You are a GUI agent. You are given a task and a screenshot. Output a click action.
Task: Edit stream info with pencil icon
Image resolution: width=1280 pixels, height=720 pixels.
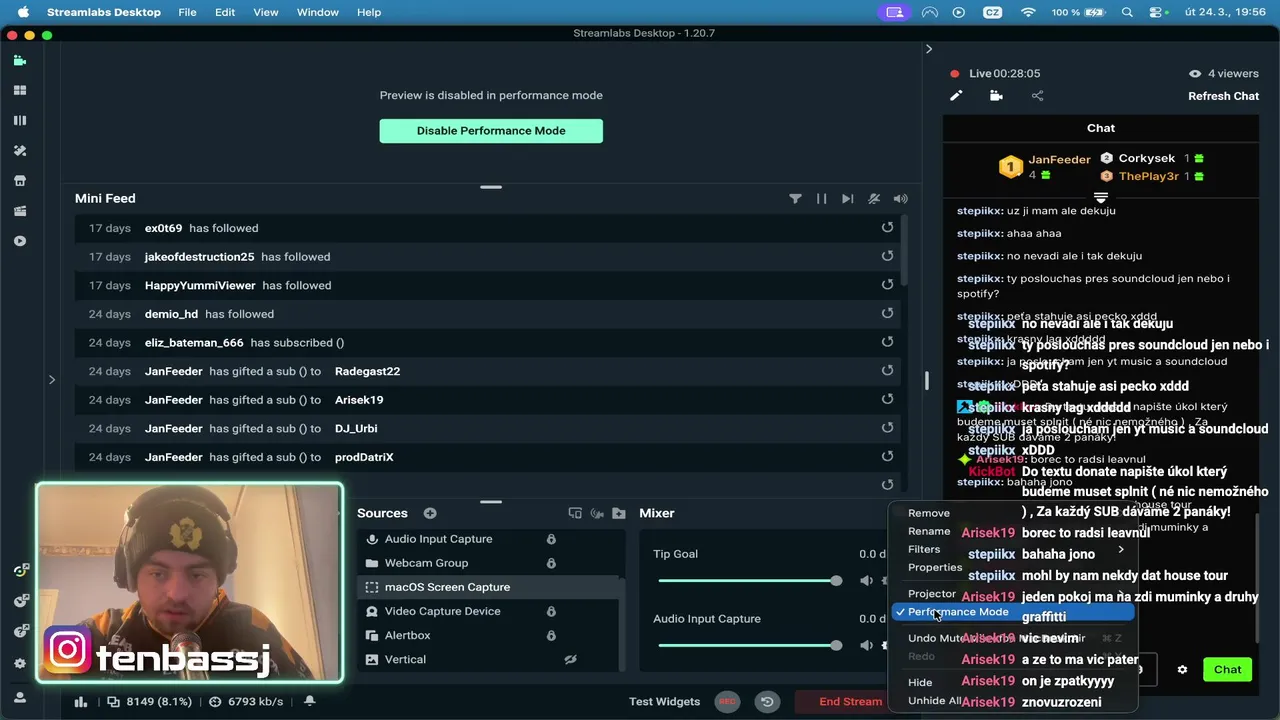coord(956,96)
